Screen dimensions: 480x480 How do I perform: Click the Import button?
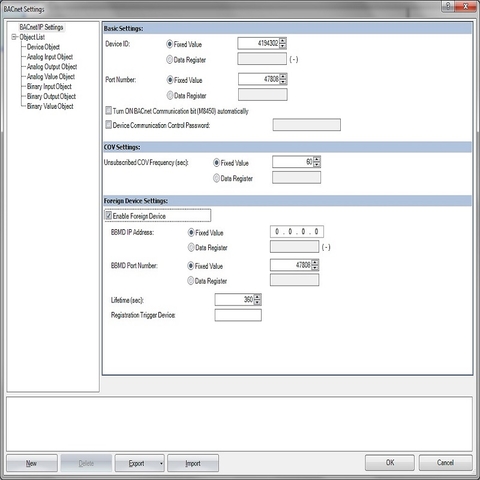[193, 463]
